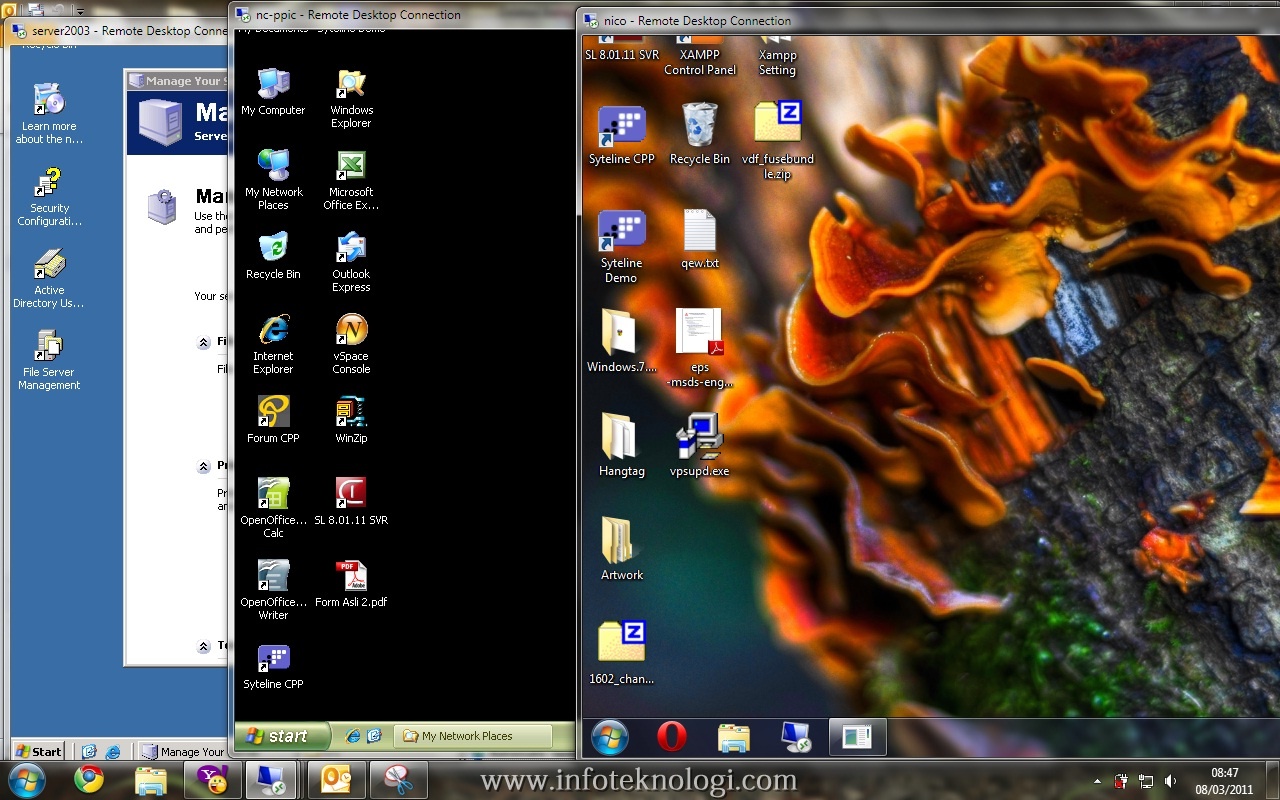This screenshot has height=800, width=1280.
Task: Open Windows Explorer shortcut in nc-ppic
Action: pyautogui.click(x=351, y=98)
